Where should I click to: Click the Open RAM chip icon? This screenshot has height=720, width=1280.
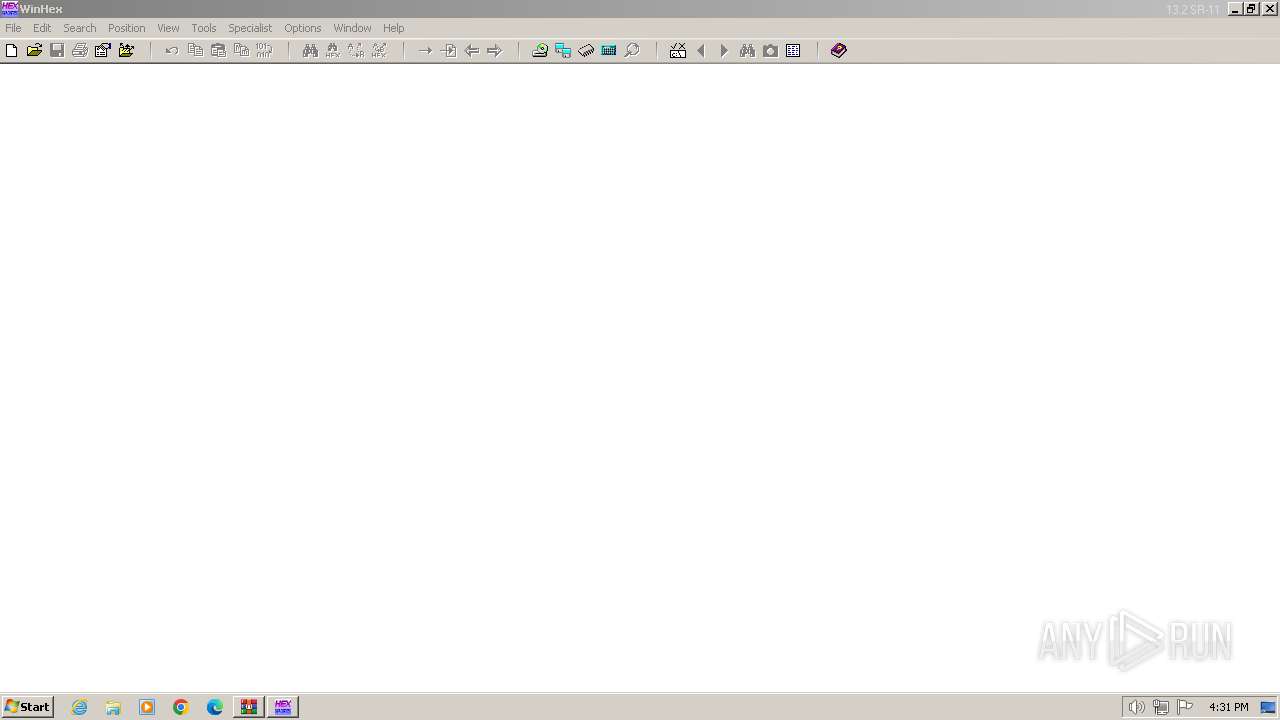click(586, 50)
